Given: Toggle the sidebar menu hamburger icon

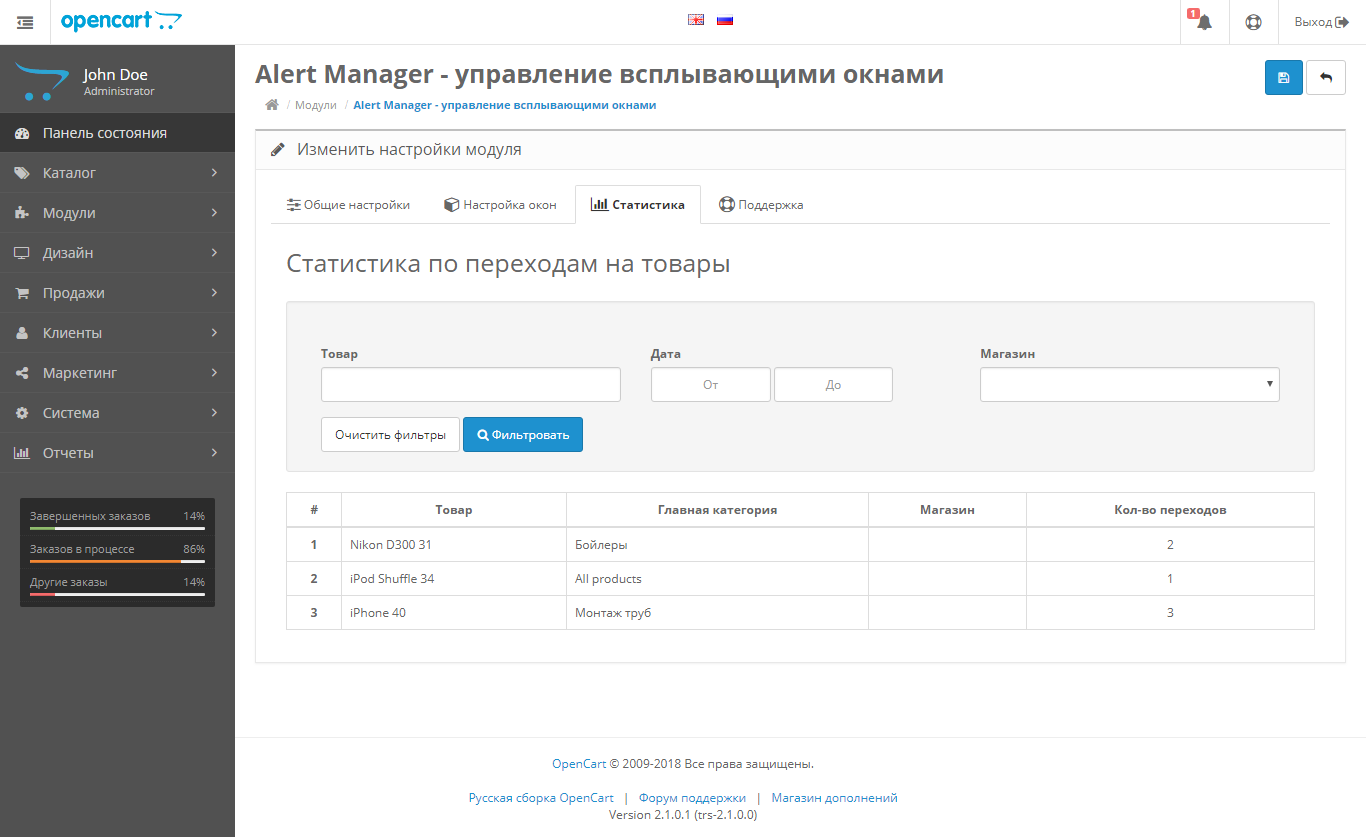Looking at the screenshot, I should [25, 22].
